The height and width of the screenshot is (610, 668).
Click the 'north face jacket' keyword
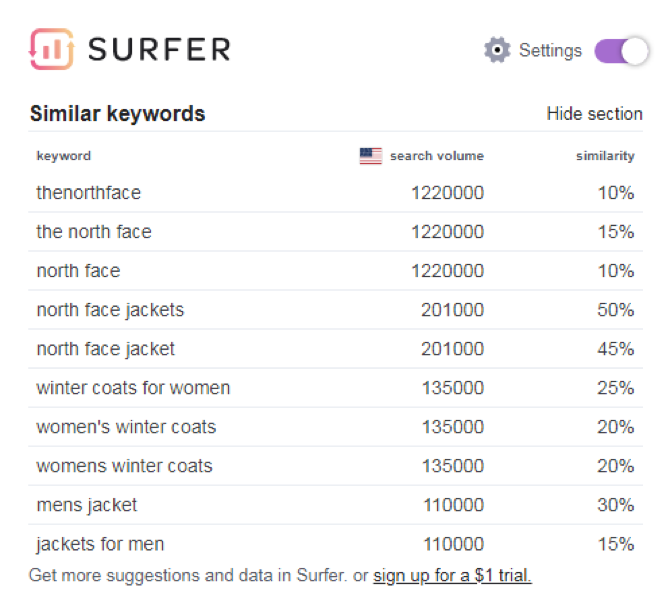tap(106, 349)
